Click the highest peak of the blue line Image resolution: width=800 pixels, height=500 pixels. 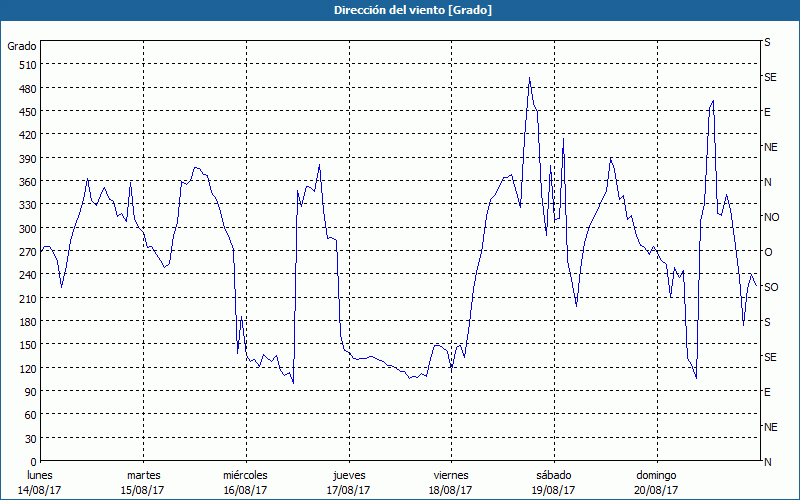529,79
